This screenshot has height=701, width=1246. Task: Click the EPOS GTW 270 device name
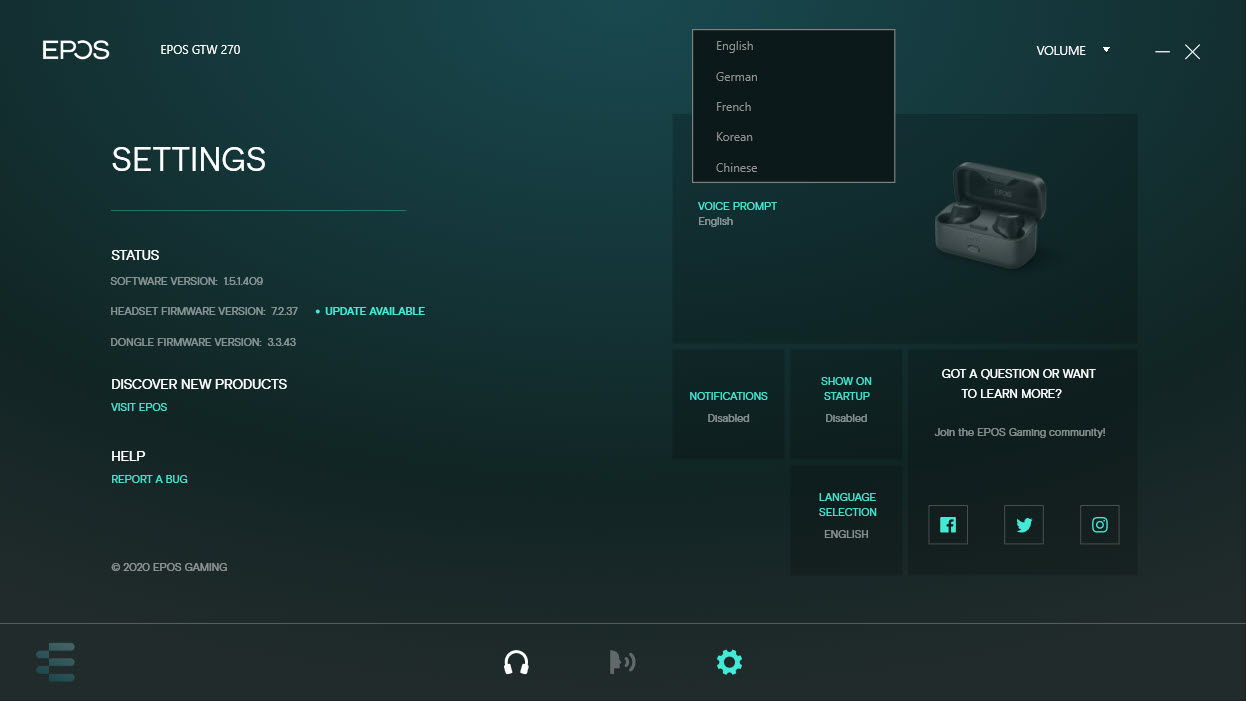[200, 50]
